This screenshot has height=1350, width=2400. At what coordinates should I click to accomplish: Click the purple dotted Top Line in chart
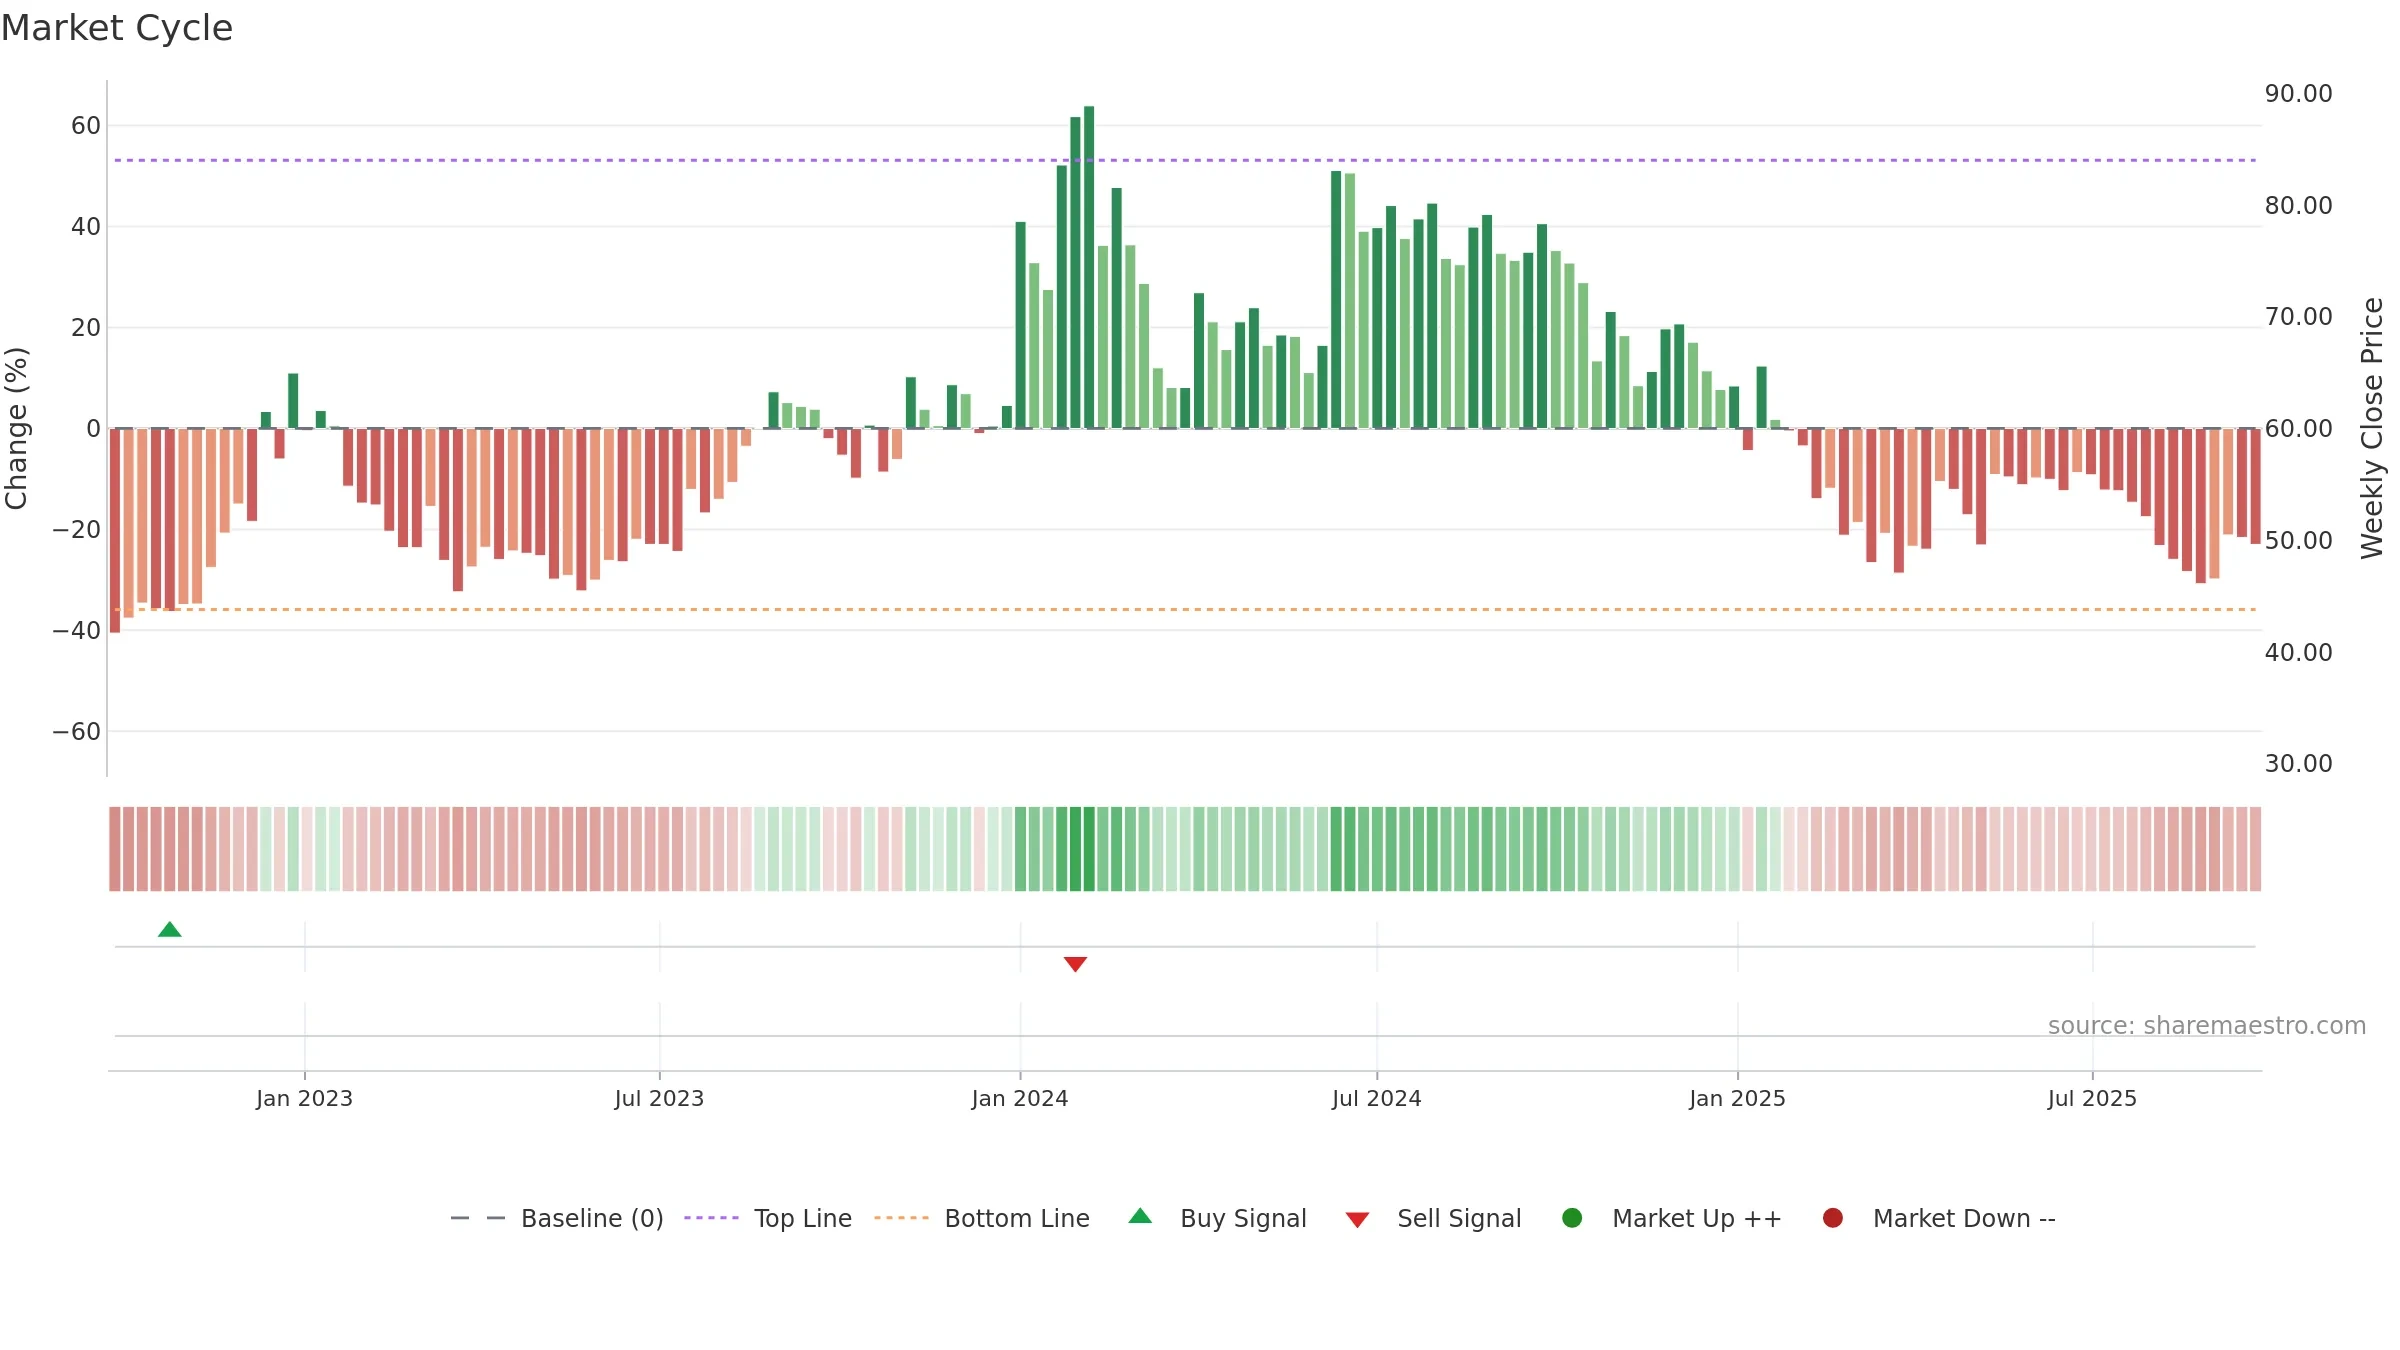click(1185, 160)
